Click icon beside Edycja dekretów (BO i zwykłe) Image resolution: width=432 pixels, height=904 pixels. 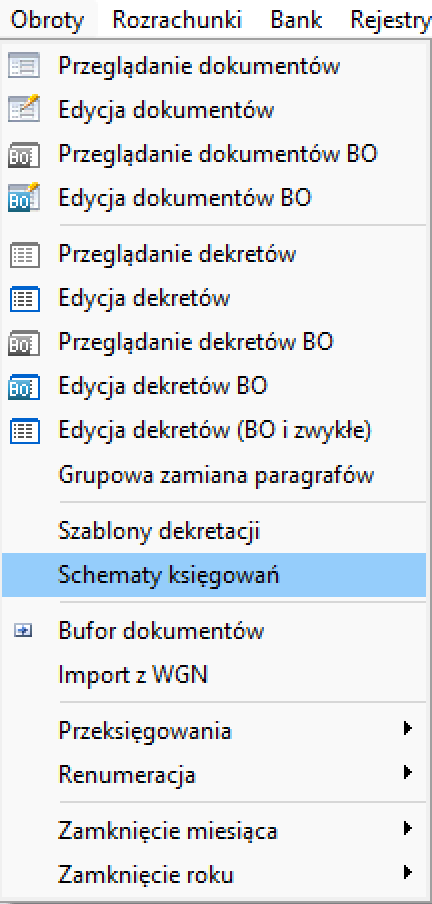click(25, 431)
